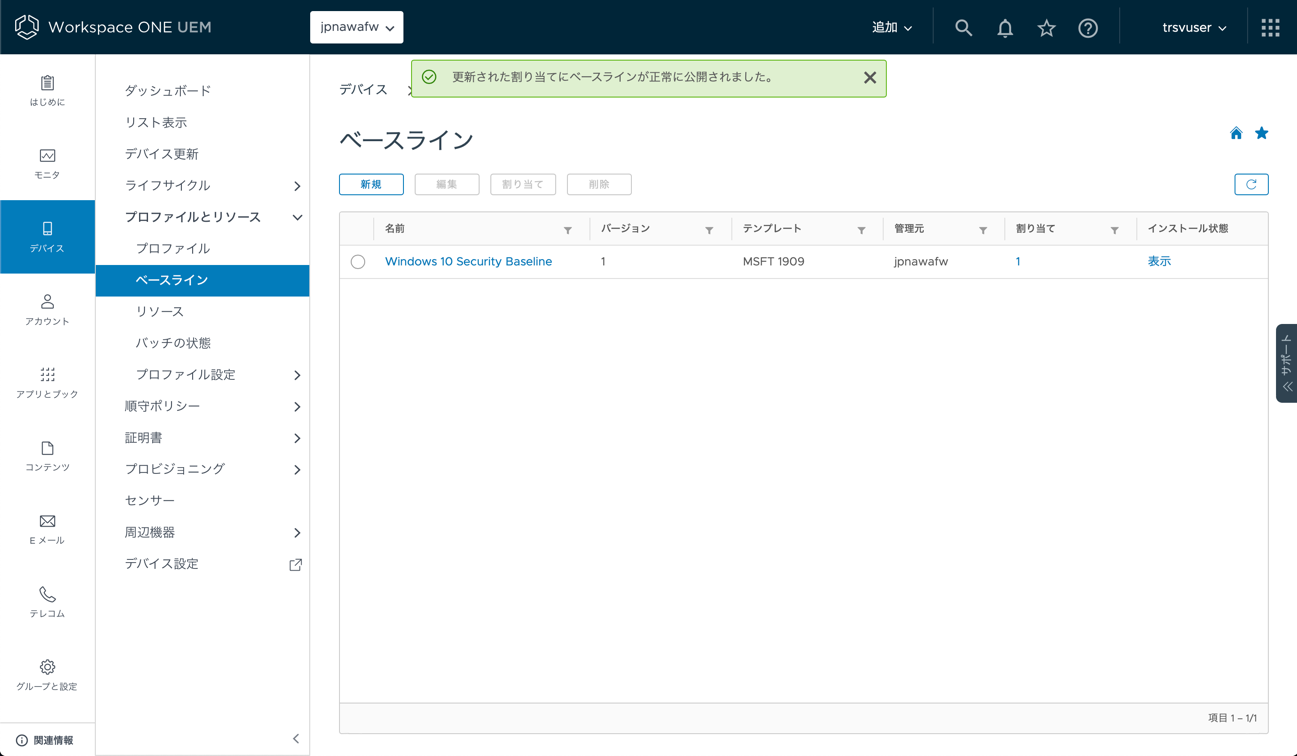Click the 項目 1 – 1/1 footer text
Viewport: 1297px width, 756px height.
click(1232, 718)
